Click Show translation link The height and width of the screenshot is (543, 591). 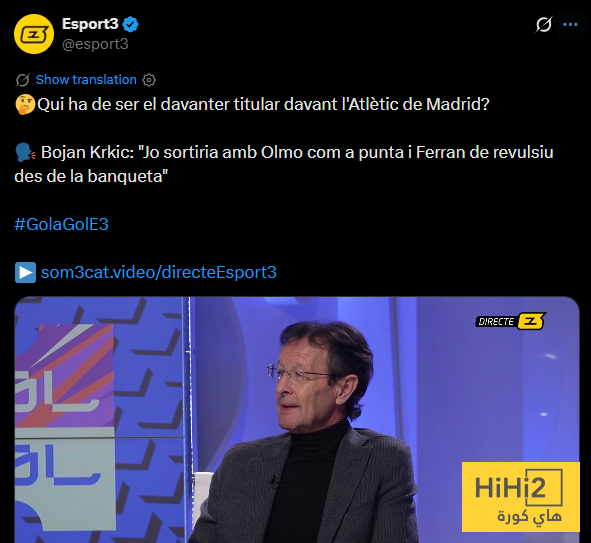tap(86, 80)
